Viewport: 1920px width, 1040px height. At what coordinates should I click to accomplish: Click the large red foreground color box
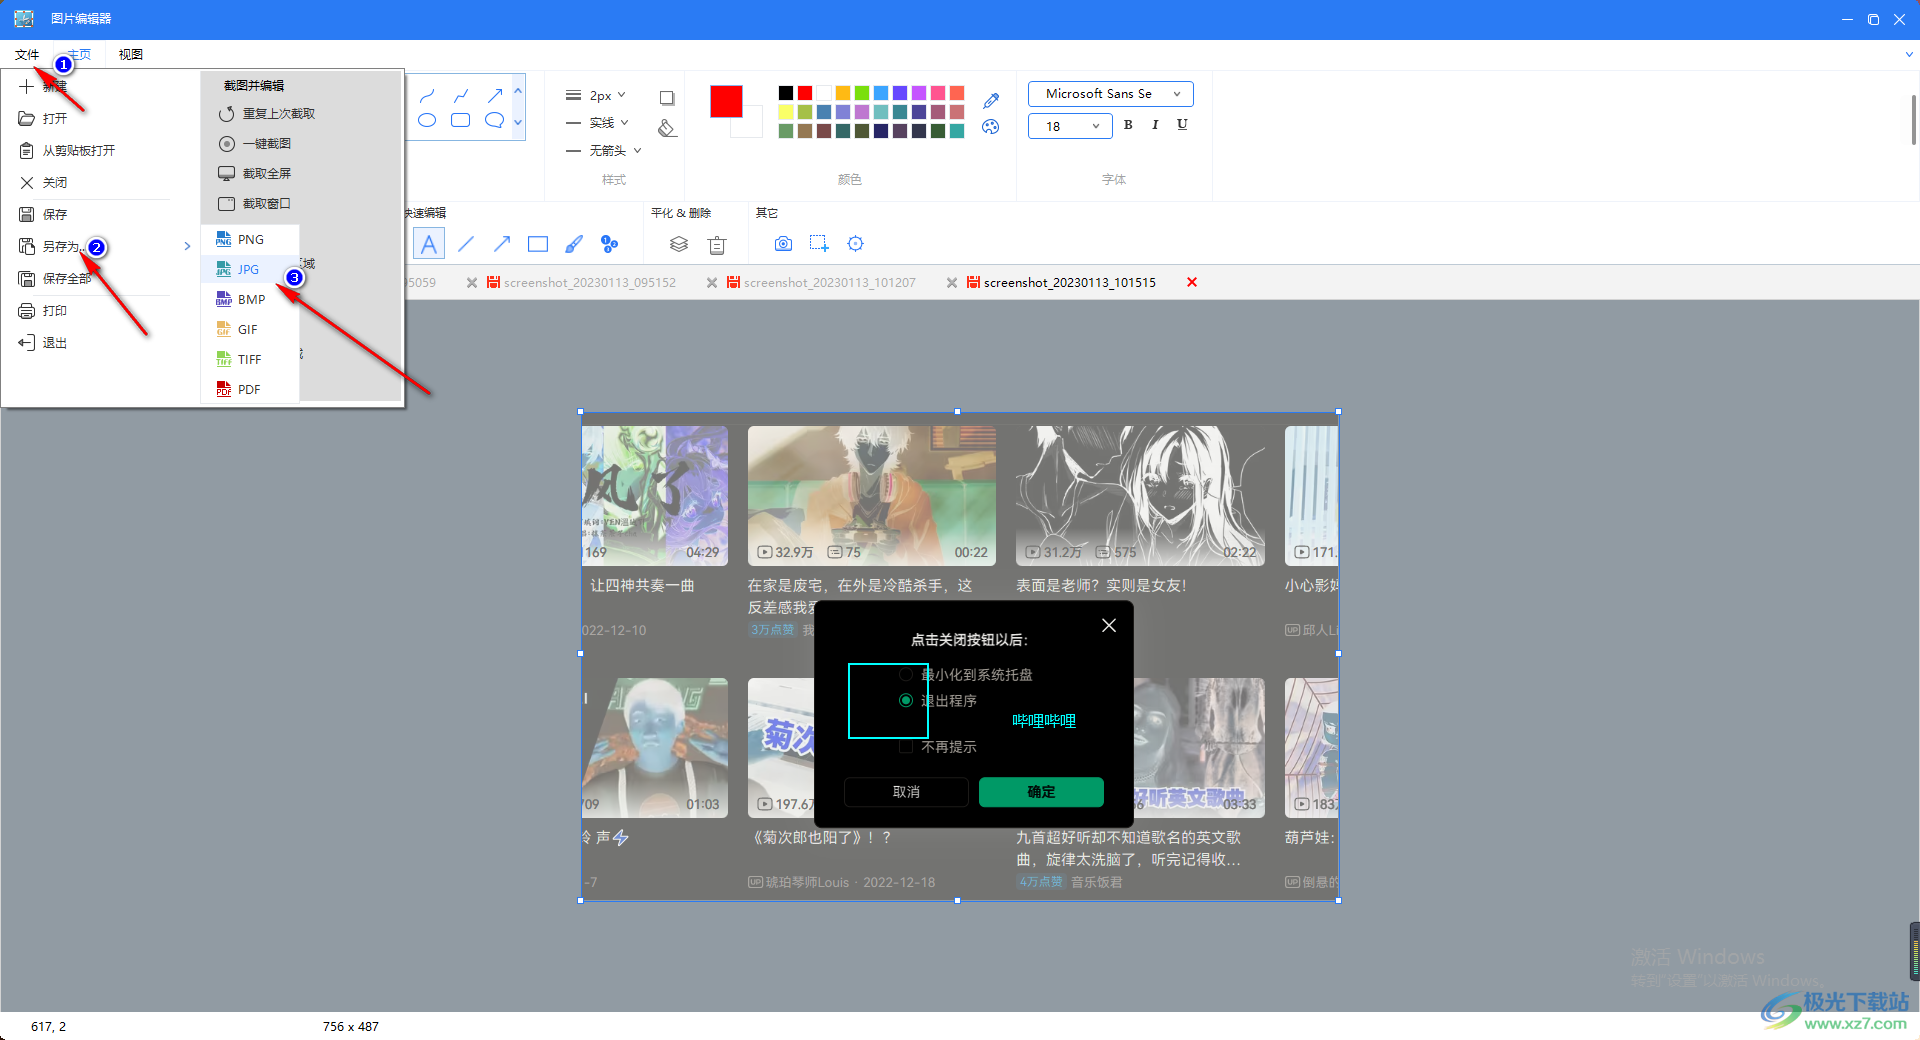(x=727, y=102)
